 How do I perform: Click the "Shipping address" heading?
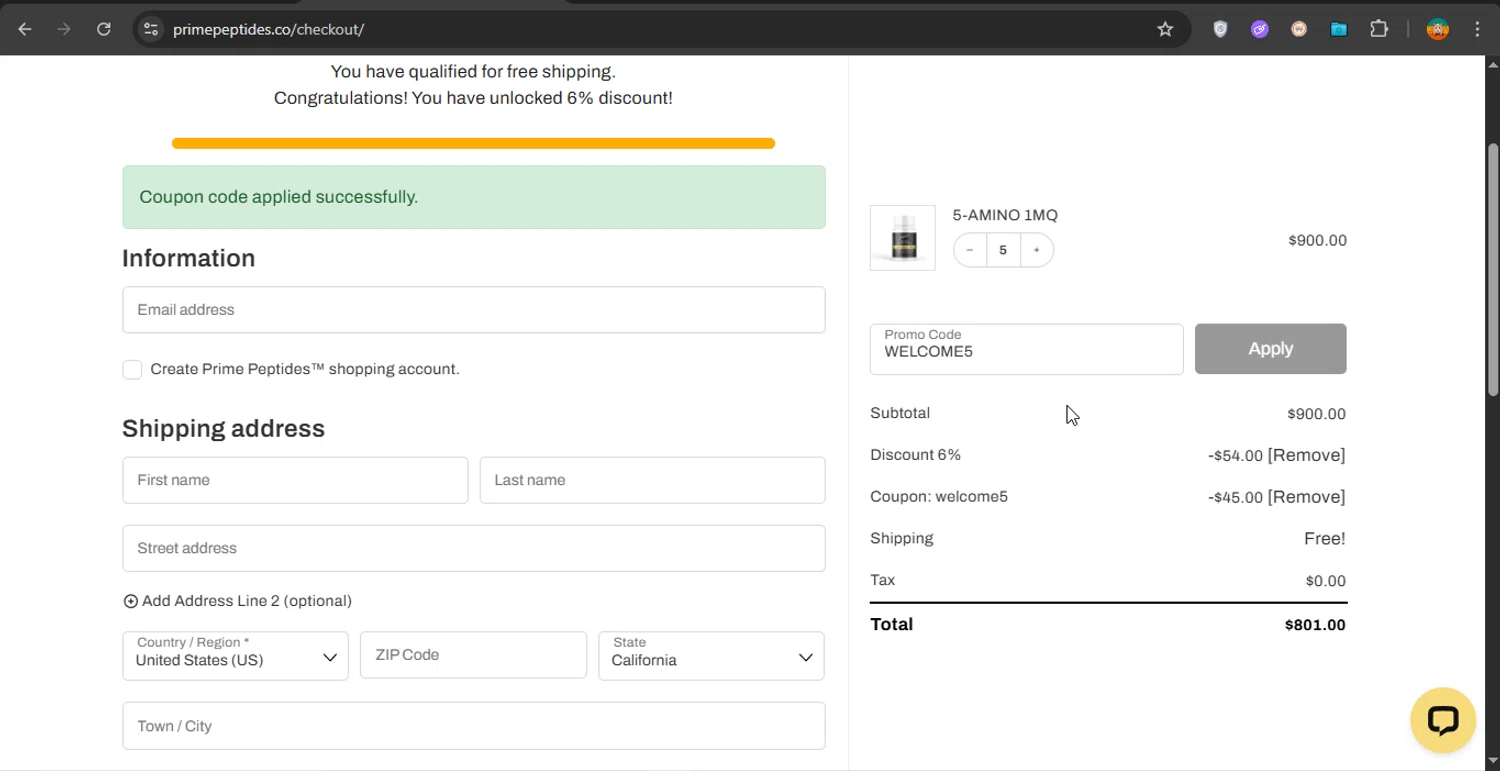click(223, 429)
